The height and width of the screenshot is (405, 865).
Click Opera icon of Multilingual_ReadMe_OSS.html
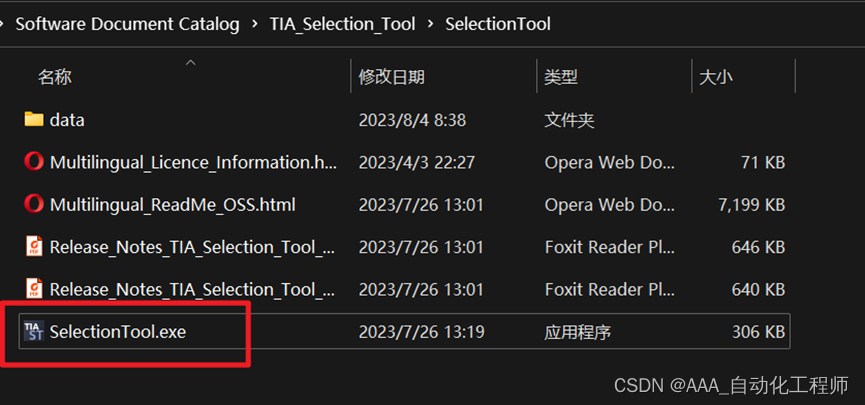(34, 205)
